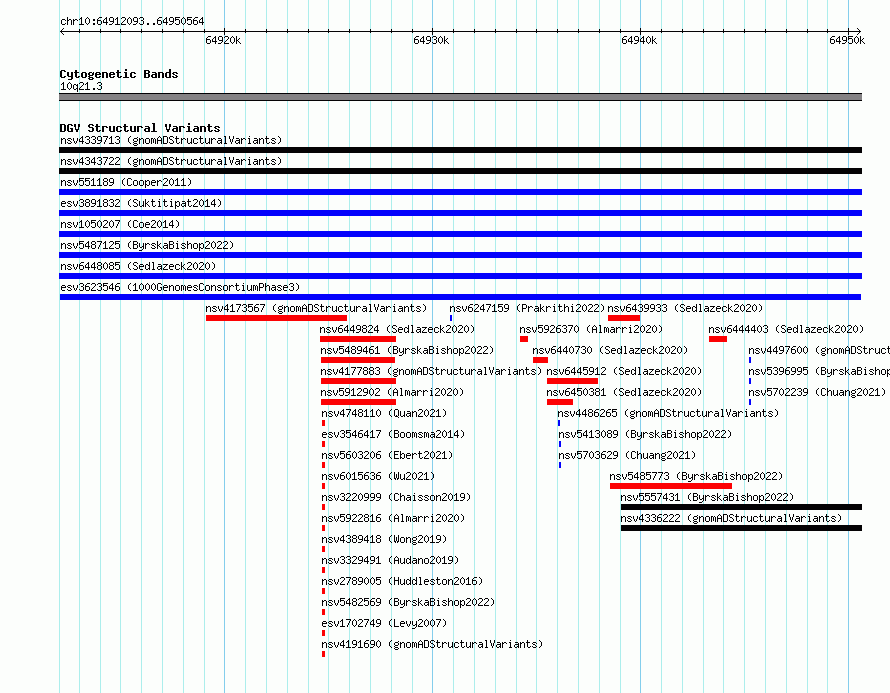This screenshot has height=693, width=890.
Task: Open nsv6247159 (Prakrithi2022) variant
Action: [x=527, y=308]
